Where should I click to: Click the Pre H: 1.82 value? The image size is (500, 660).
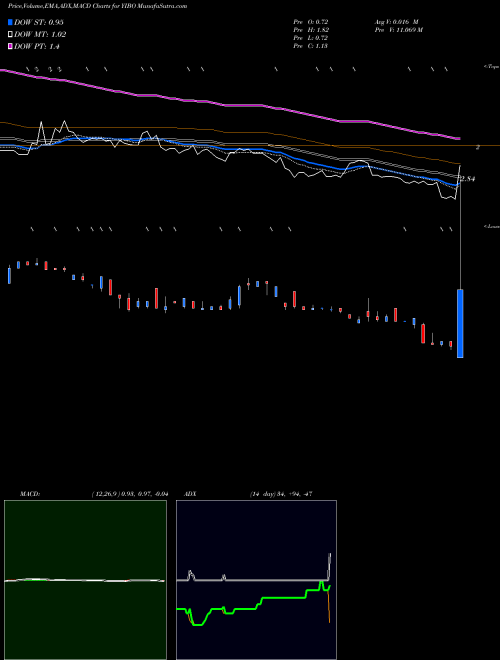coord(311,30)
